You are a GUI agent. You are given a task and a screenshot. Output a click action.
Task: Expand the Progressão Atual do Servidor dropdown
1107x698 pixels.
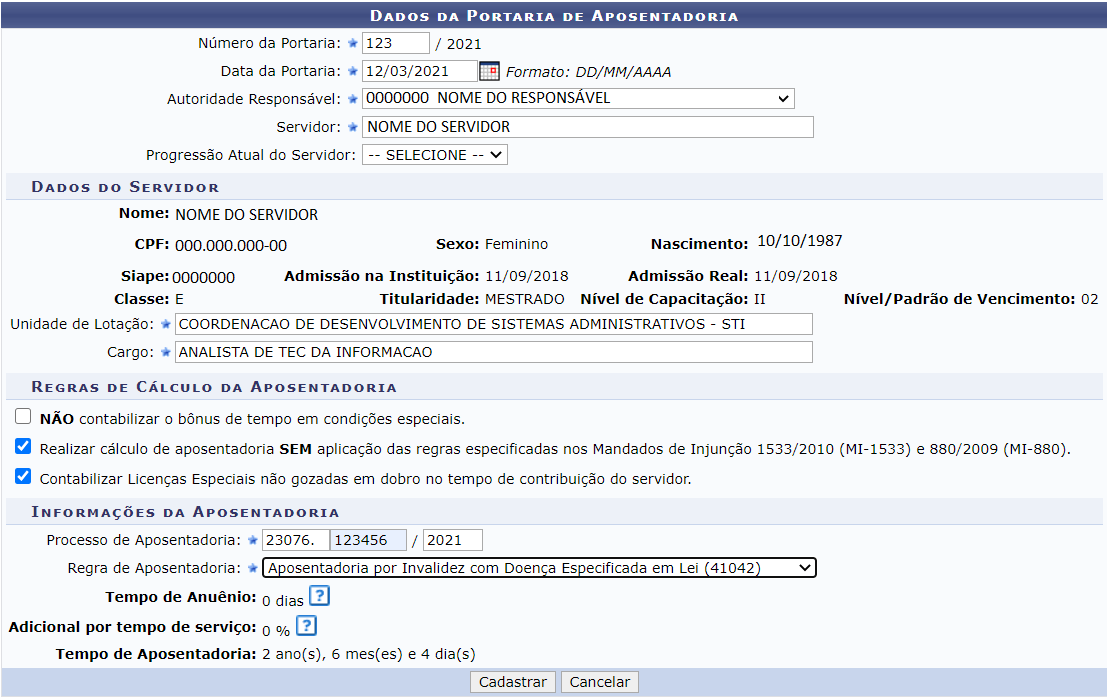click(x=435, y=155)
